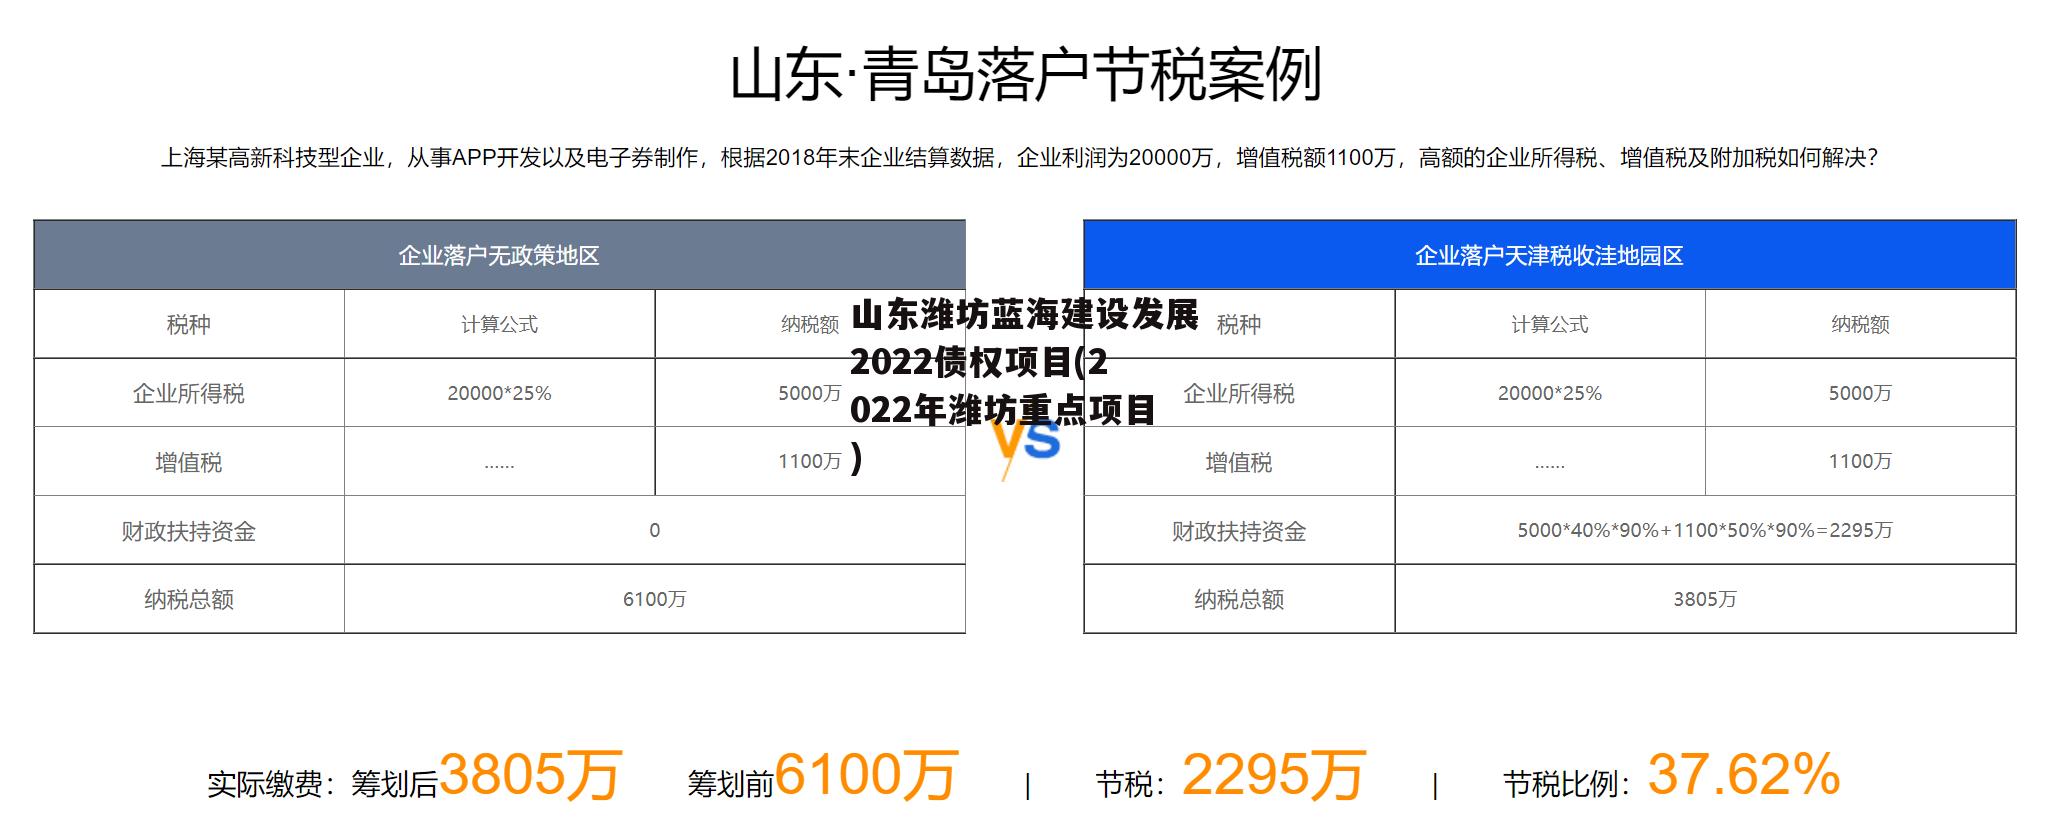This screenshot has height=832, width=2050.
Task: Click 20000*25% in the 天津税收洼地 table
Action: coord(1549,393)
